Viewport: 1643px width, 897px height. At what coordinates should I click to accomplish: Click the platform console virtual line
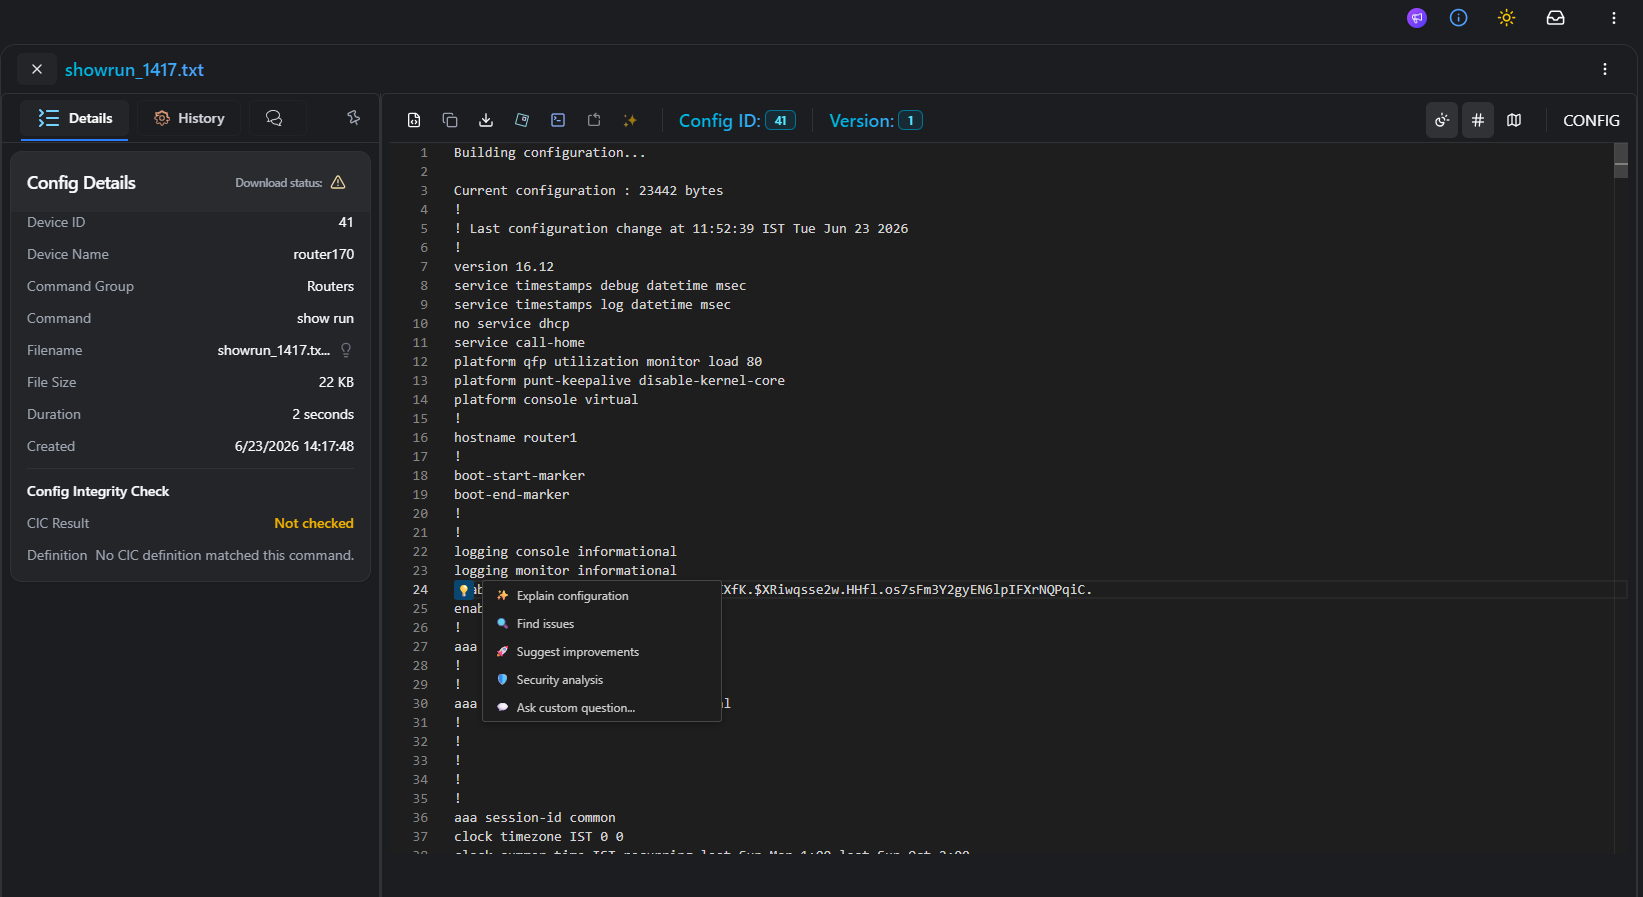(546, 400)
